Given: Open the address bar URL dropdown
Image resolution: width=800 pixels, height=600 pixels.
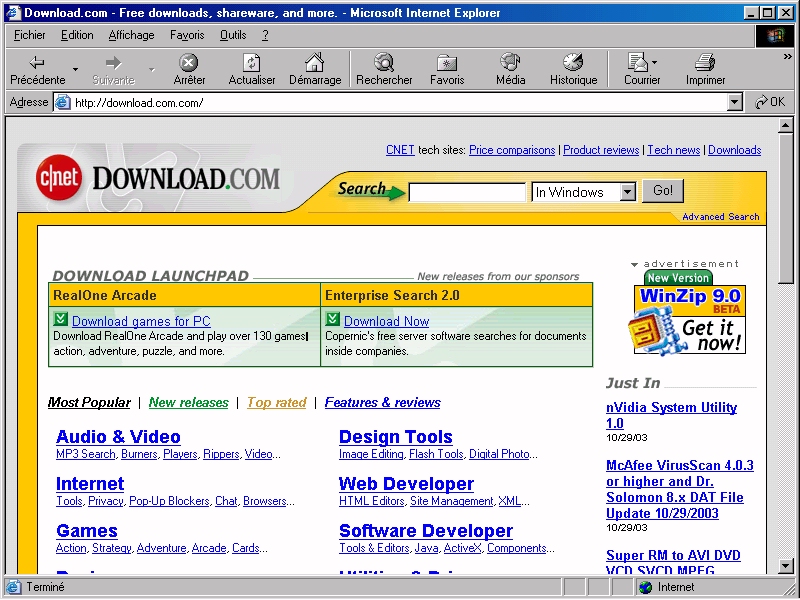Looking at the screenshot, I should coord(734,103).
